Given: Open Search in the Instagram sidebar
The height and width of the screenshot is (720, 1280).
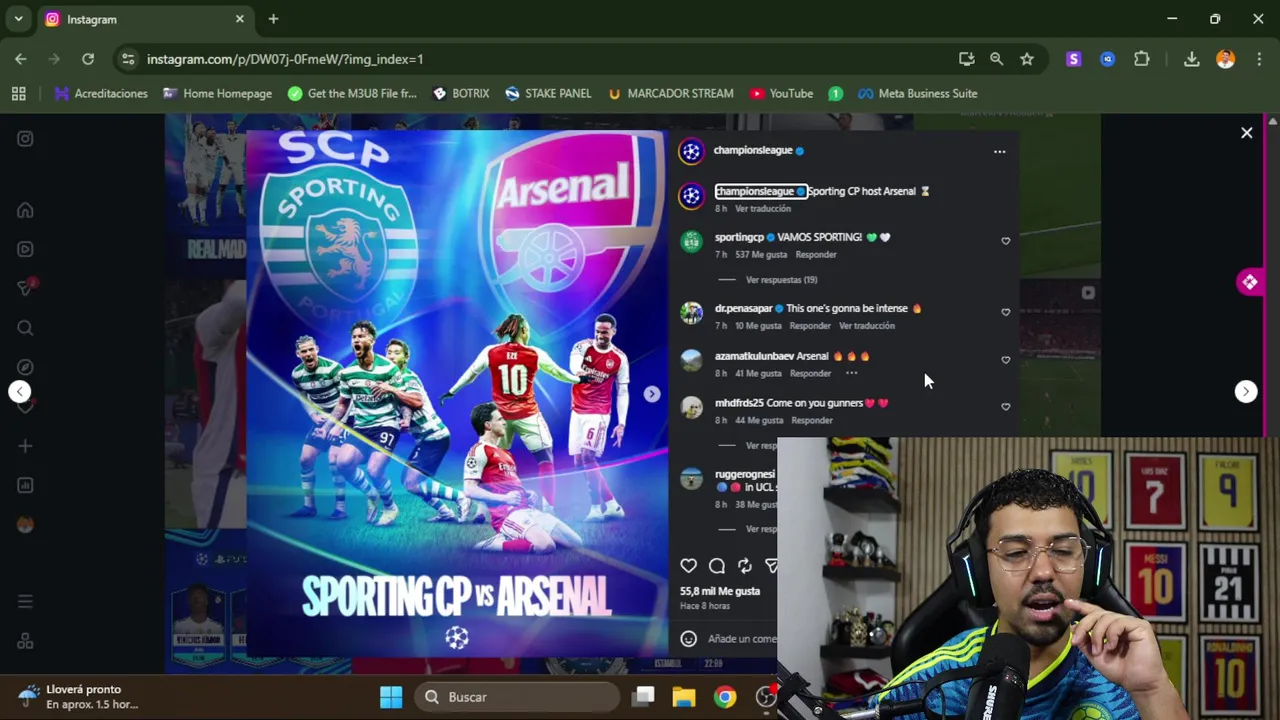Looking at the screenshot, I should coord(25,328).
